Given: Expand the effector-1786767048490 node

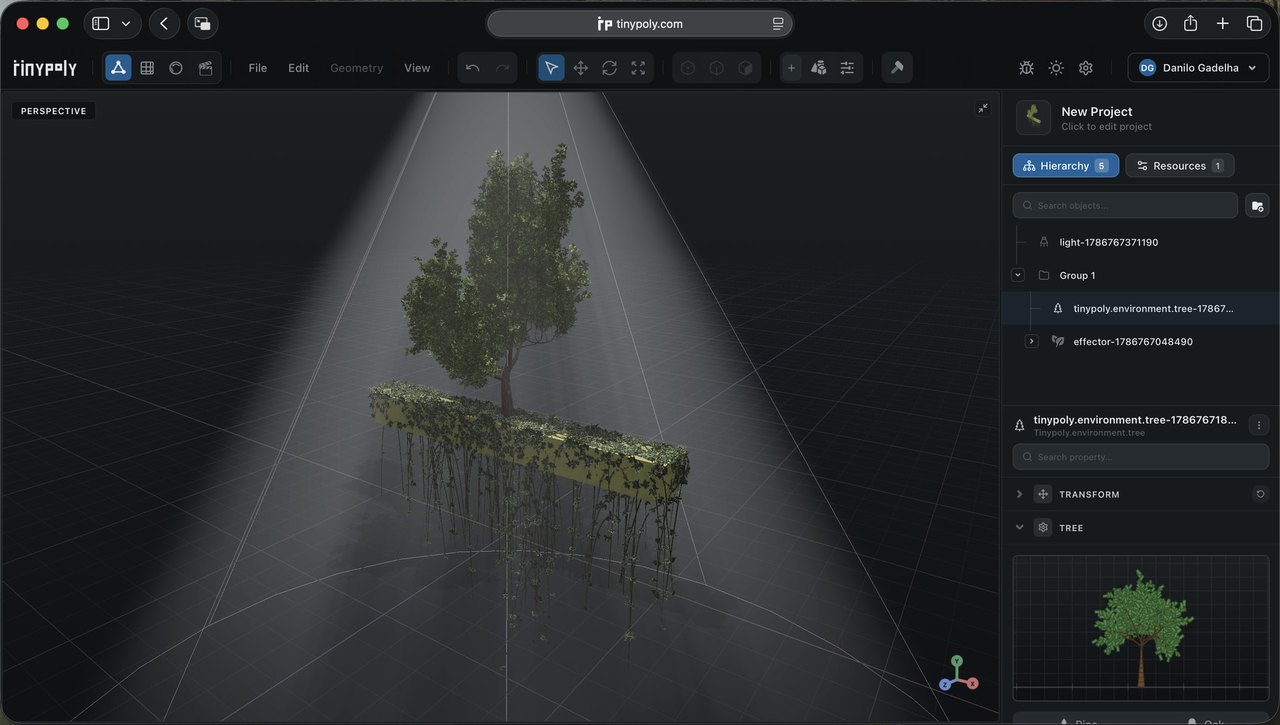Looking at the screenshot, I should pos(1032,341).
